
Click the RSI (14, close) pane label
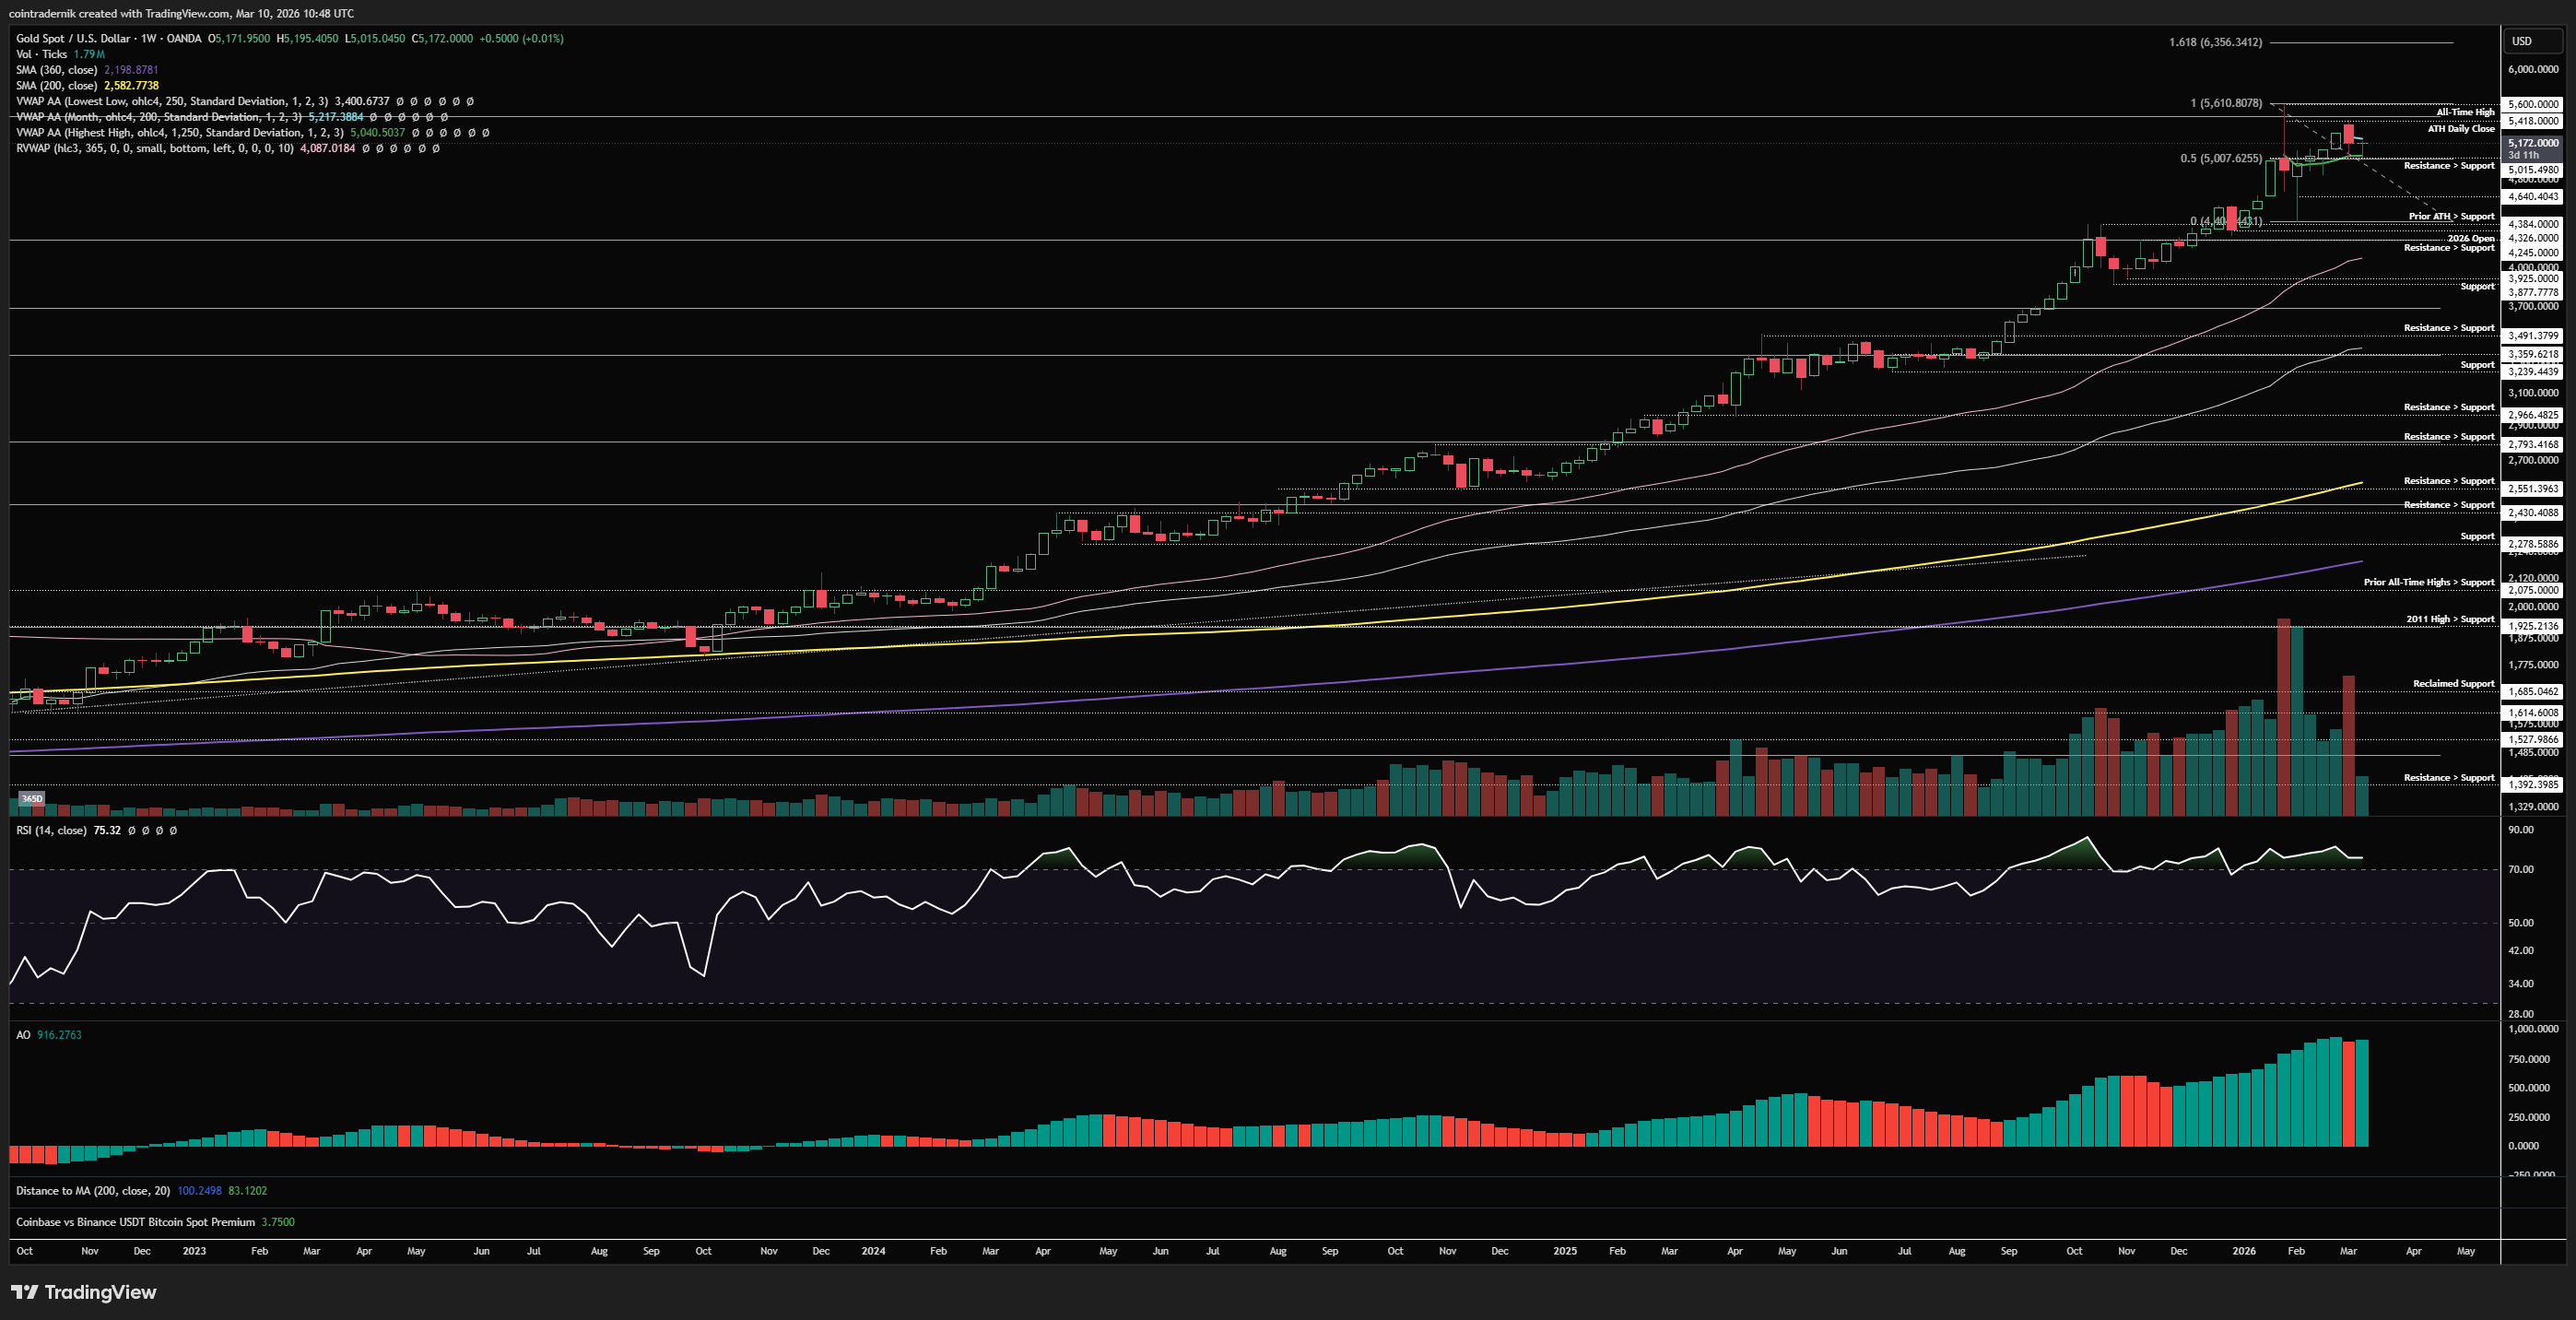tap(51, 830)
